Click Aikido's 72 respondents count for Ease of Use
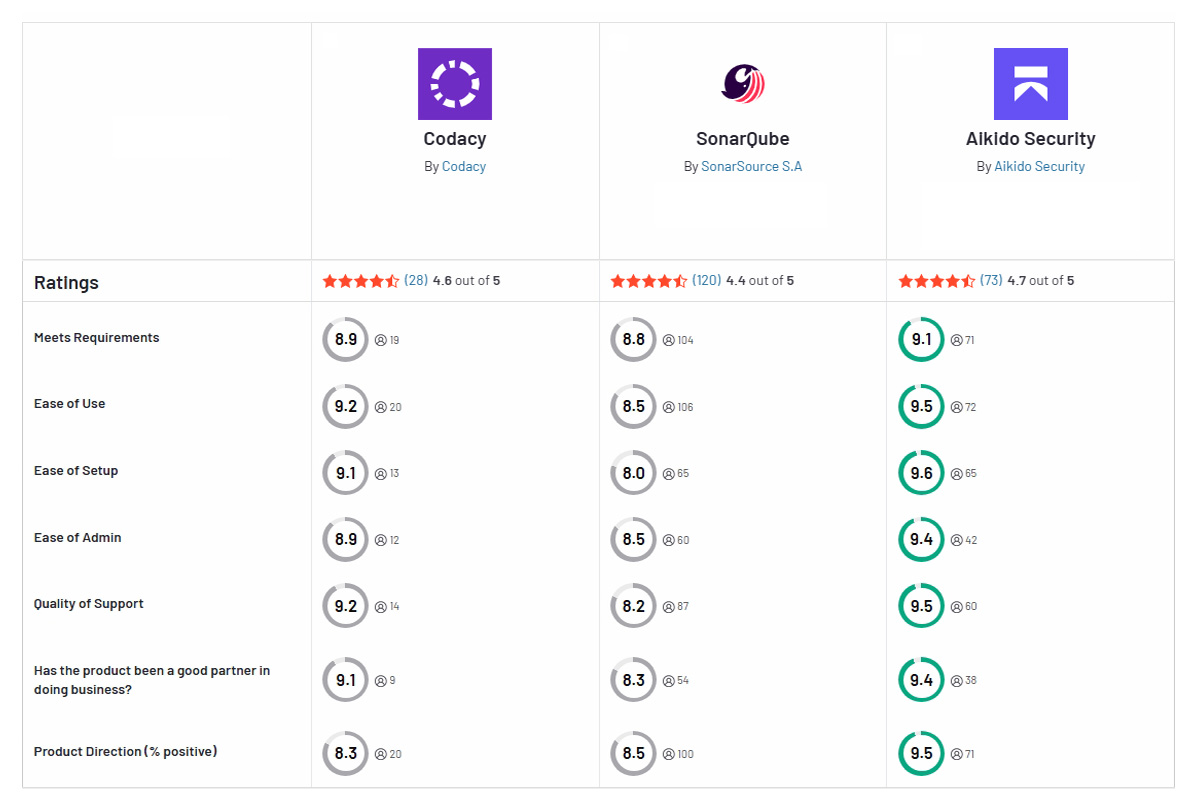Image resolution: width=1200 pixels, height=800 pixels. point(963,407)
